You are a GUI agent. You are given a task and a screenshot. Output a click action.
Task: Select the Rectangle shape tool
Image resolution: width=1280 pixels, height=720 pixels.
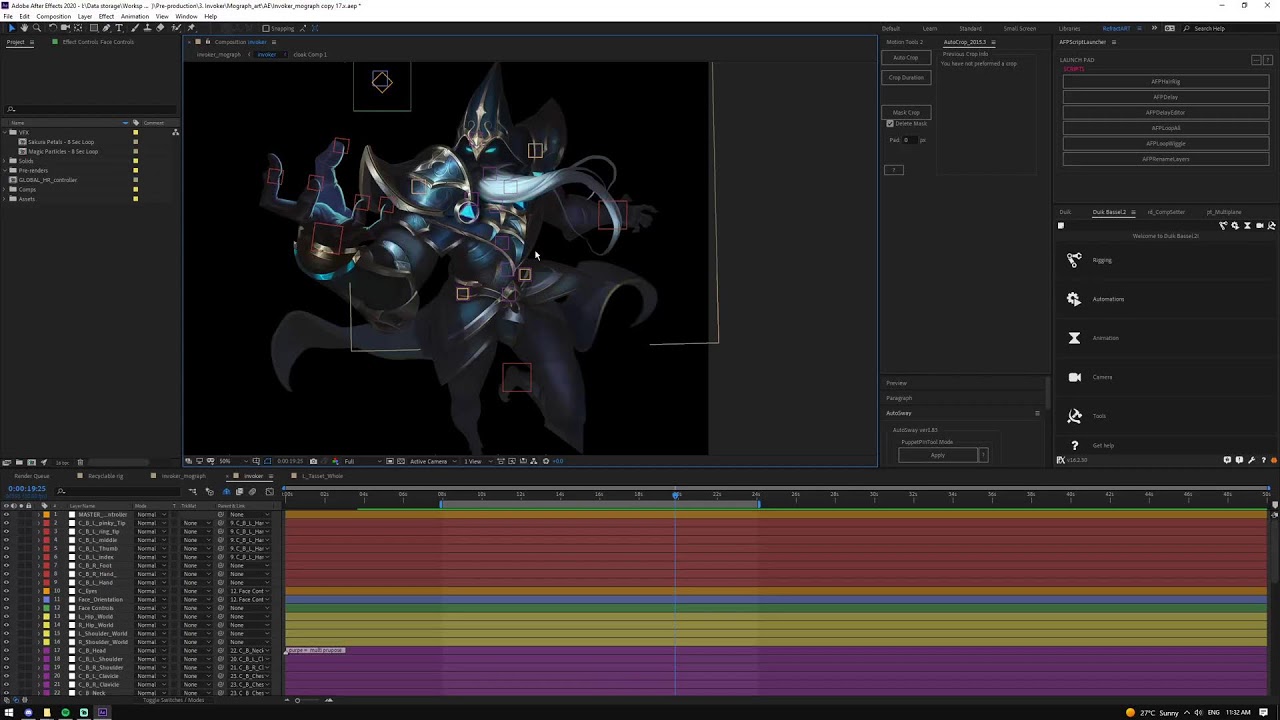[x=94, y=28]
